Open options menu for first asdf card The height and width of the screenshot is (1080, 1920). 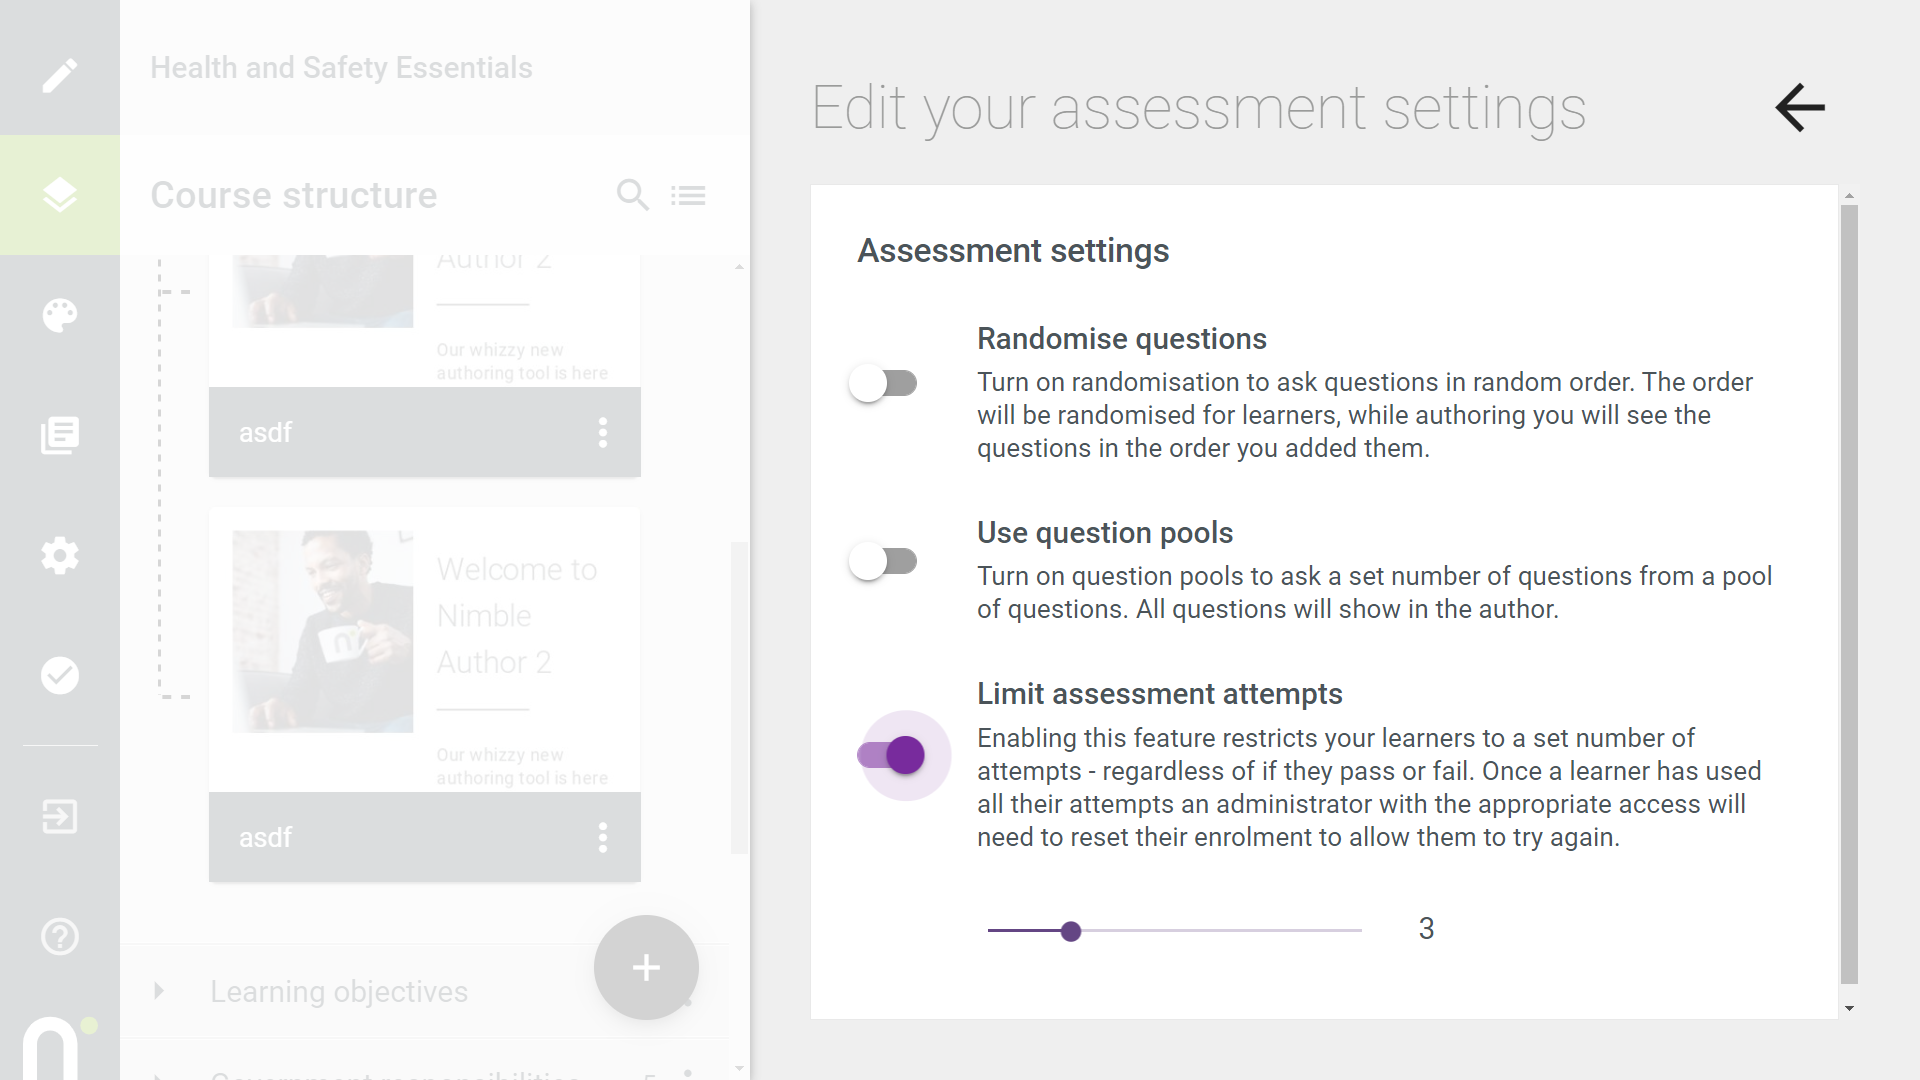tap(603, 432)
